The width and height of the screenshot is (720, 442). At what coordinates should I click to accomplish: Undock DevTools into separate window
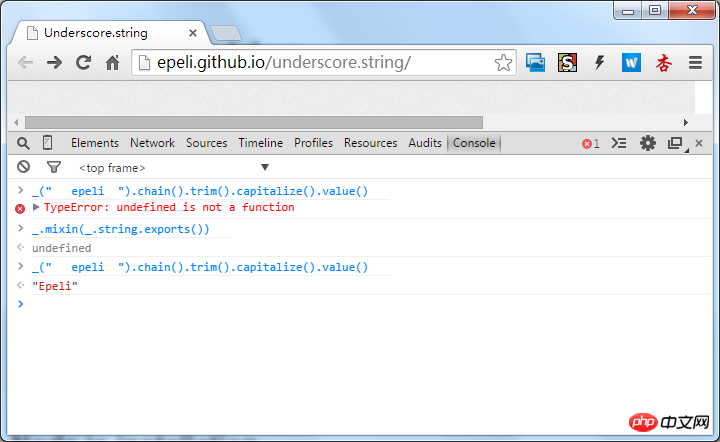(x=675, y=143)
